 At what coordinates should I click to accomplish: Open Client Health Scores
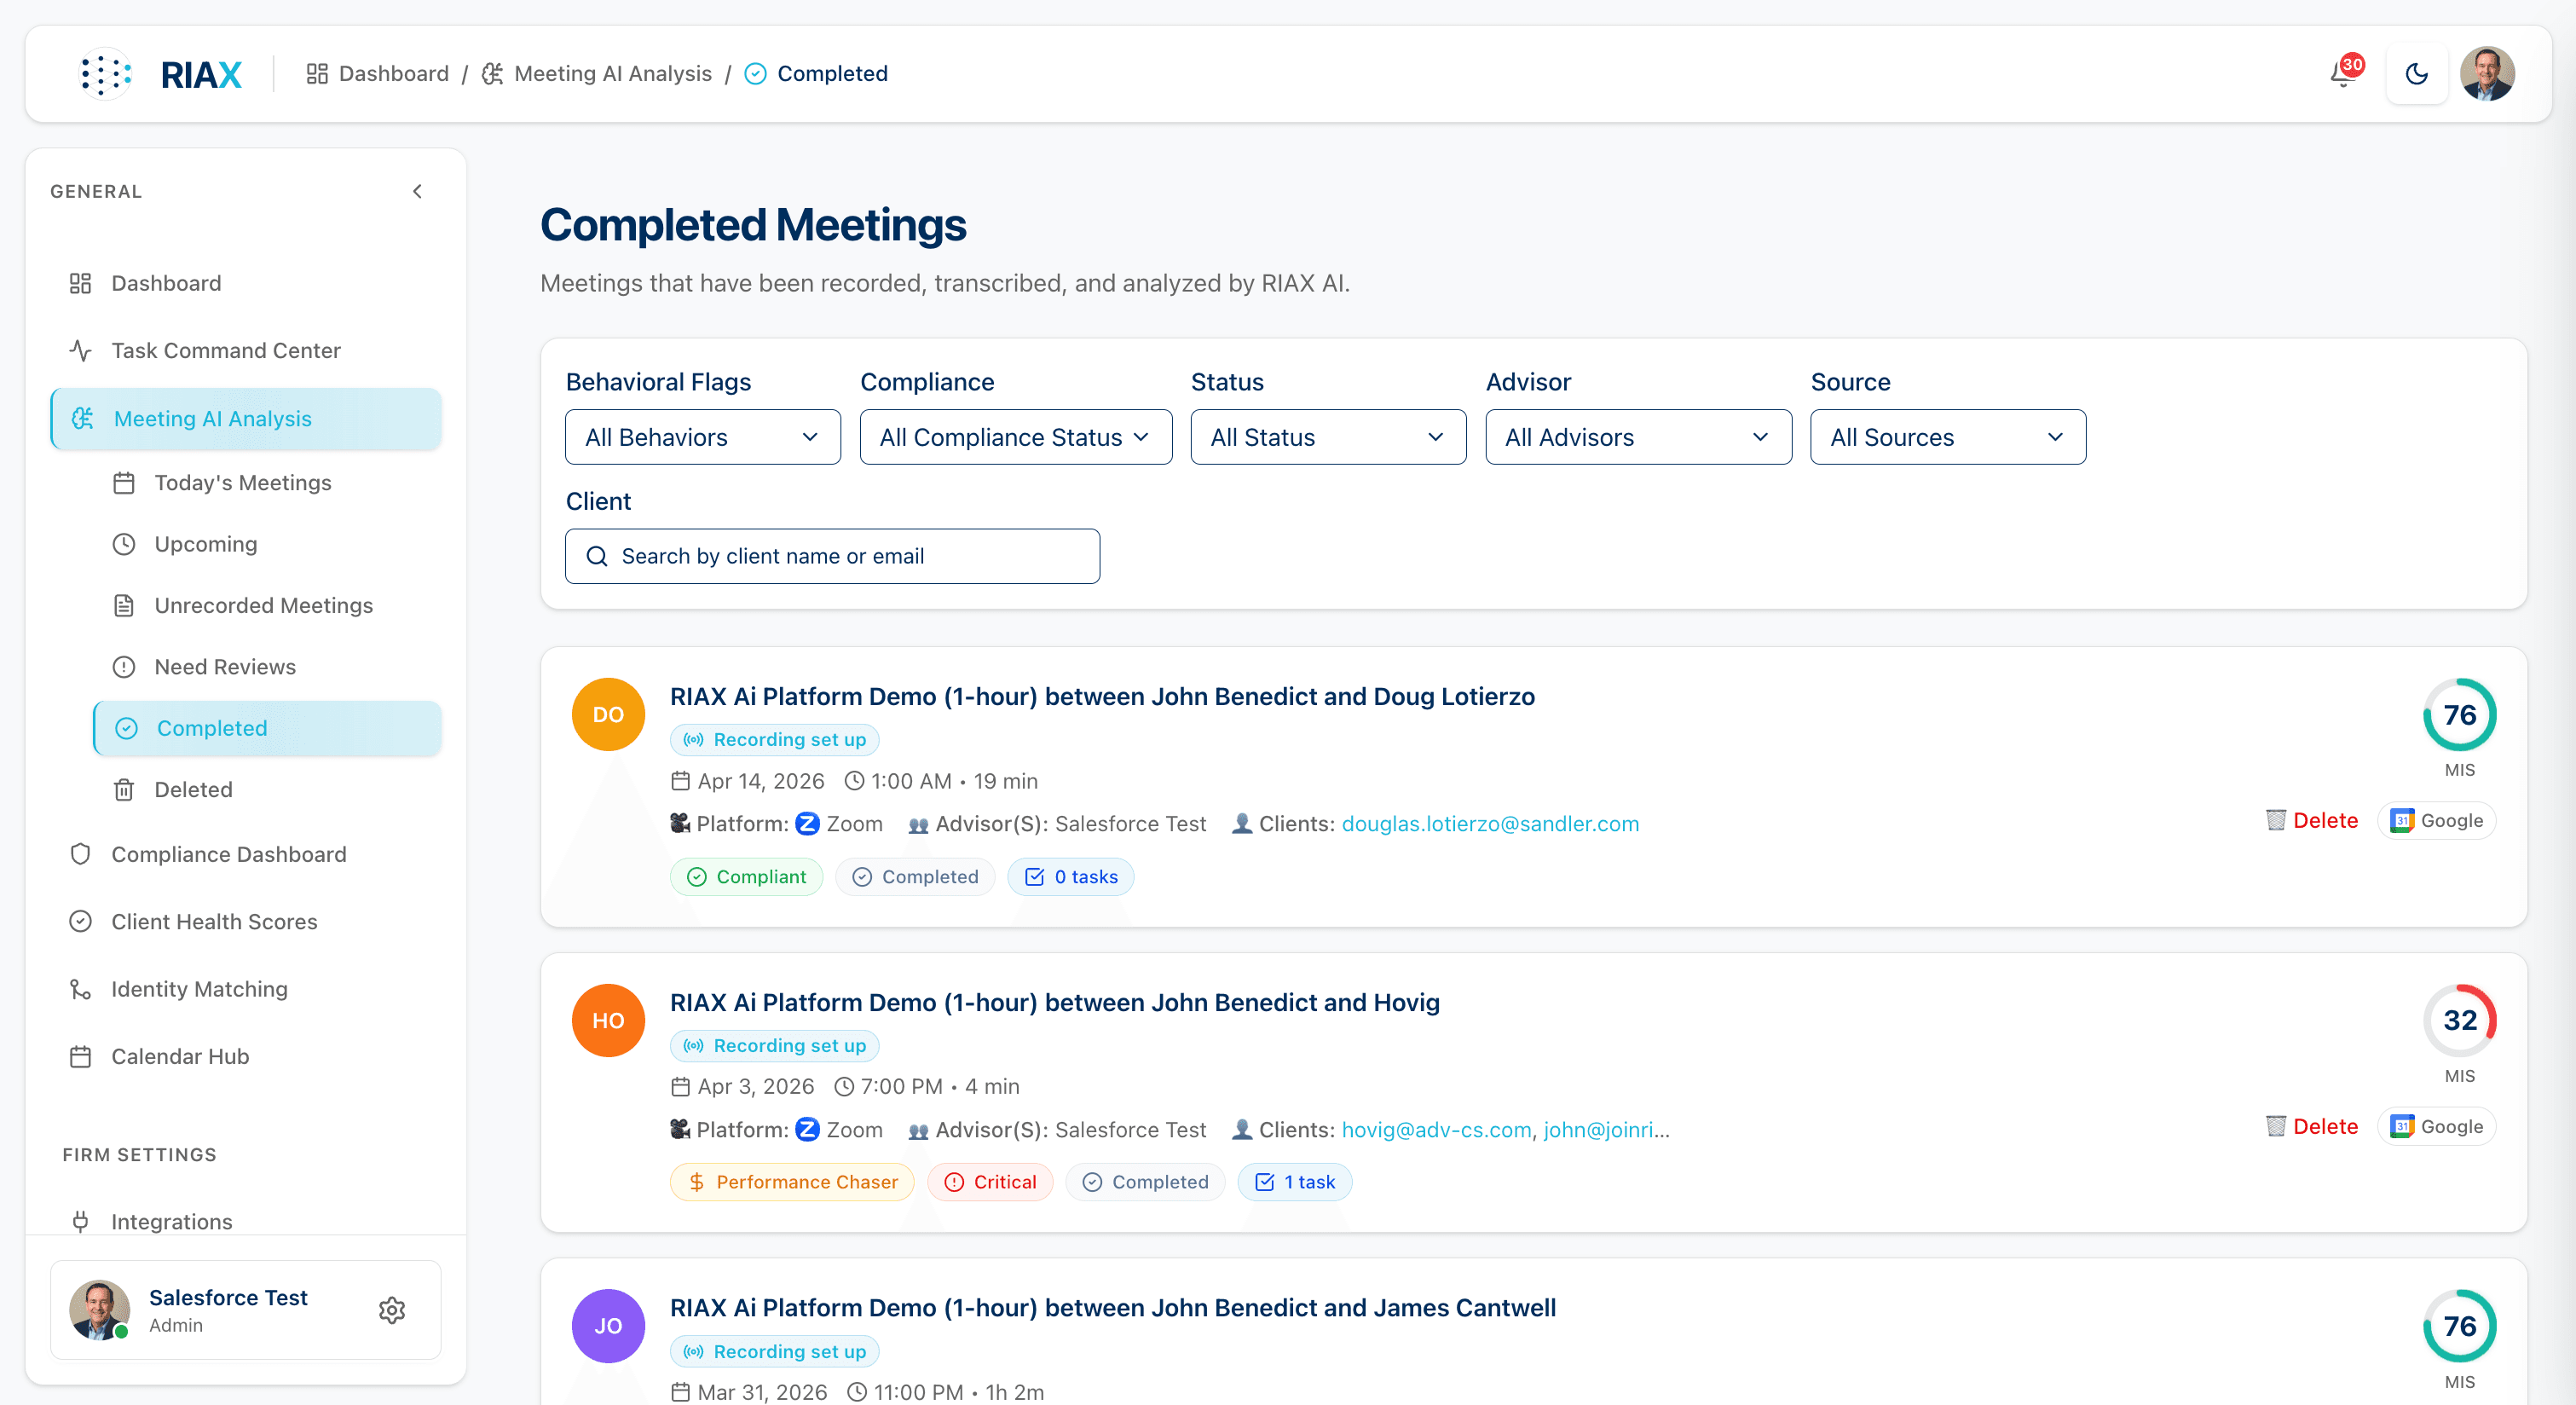[x=246, y=921]
